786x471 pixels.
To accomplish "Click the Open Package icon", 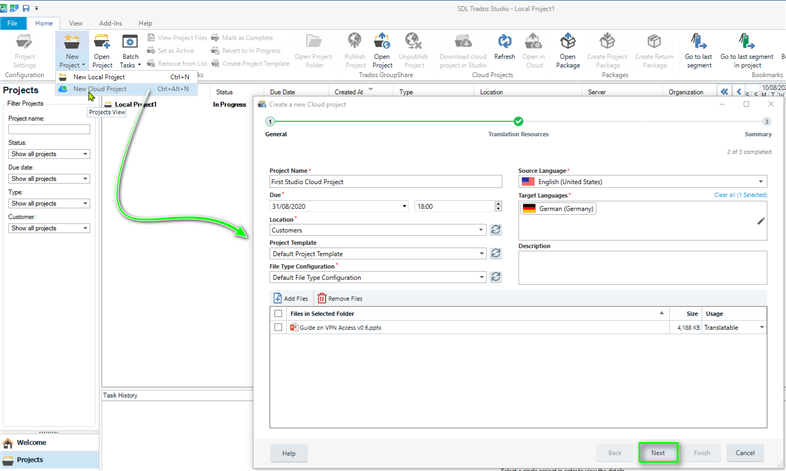I will 567,51.
